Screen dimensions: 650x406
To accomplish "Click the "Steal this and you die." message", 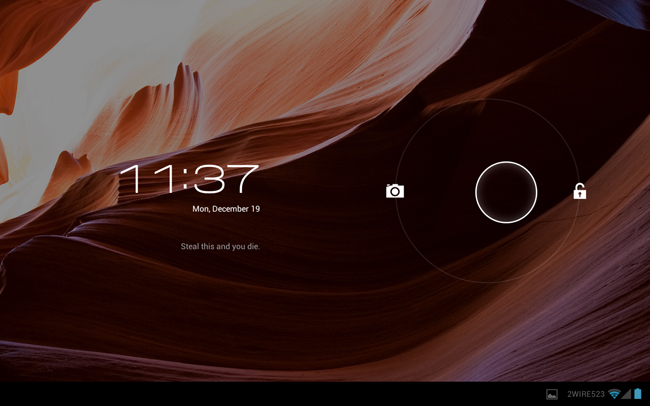I will click(220, 246).
